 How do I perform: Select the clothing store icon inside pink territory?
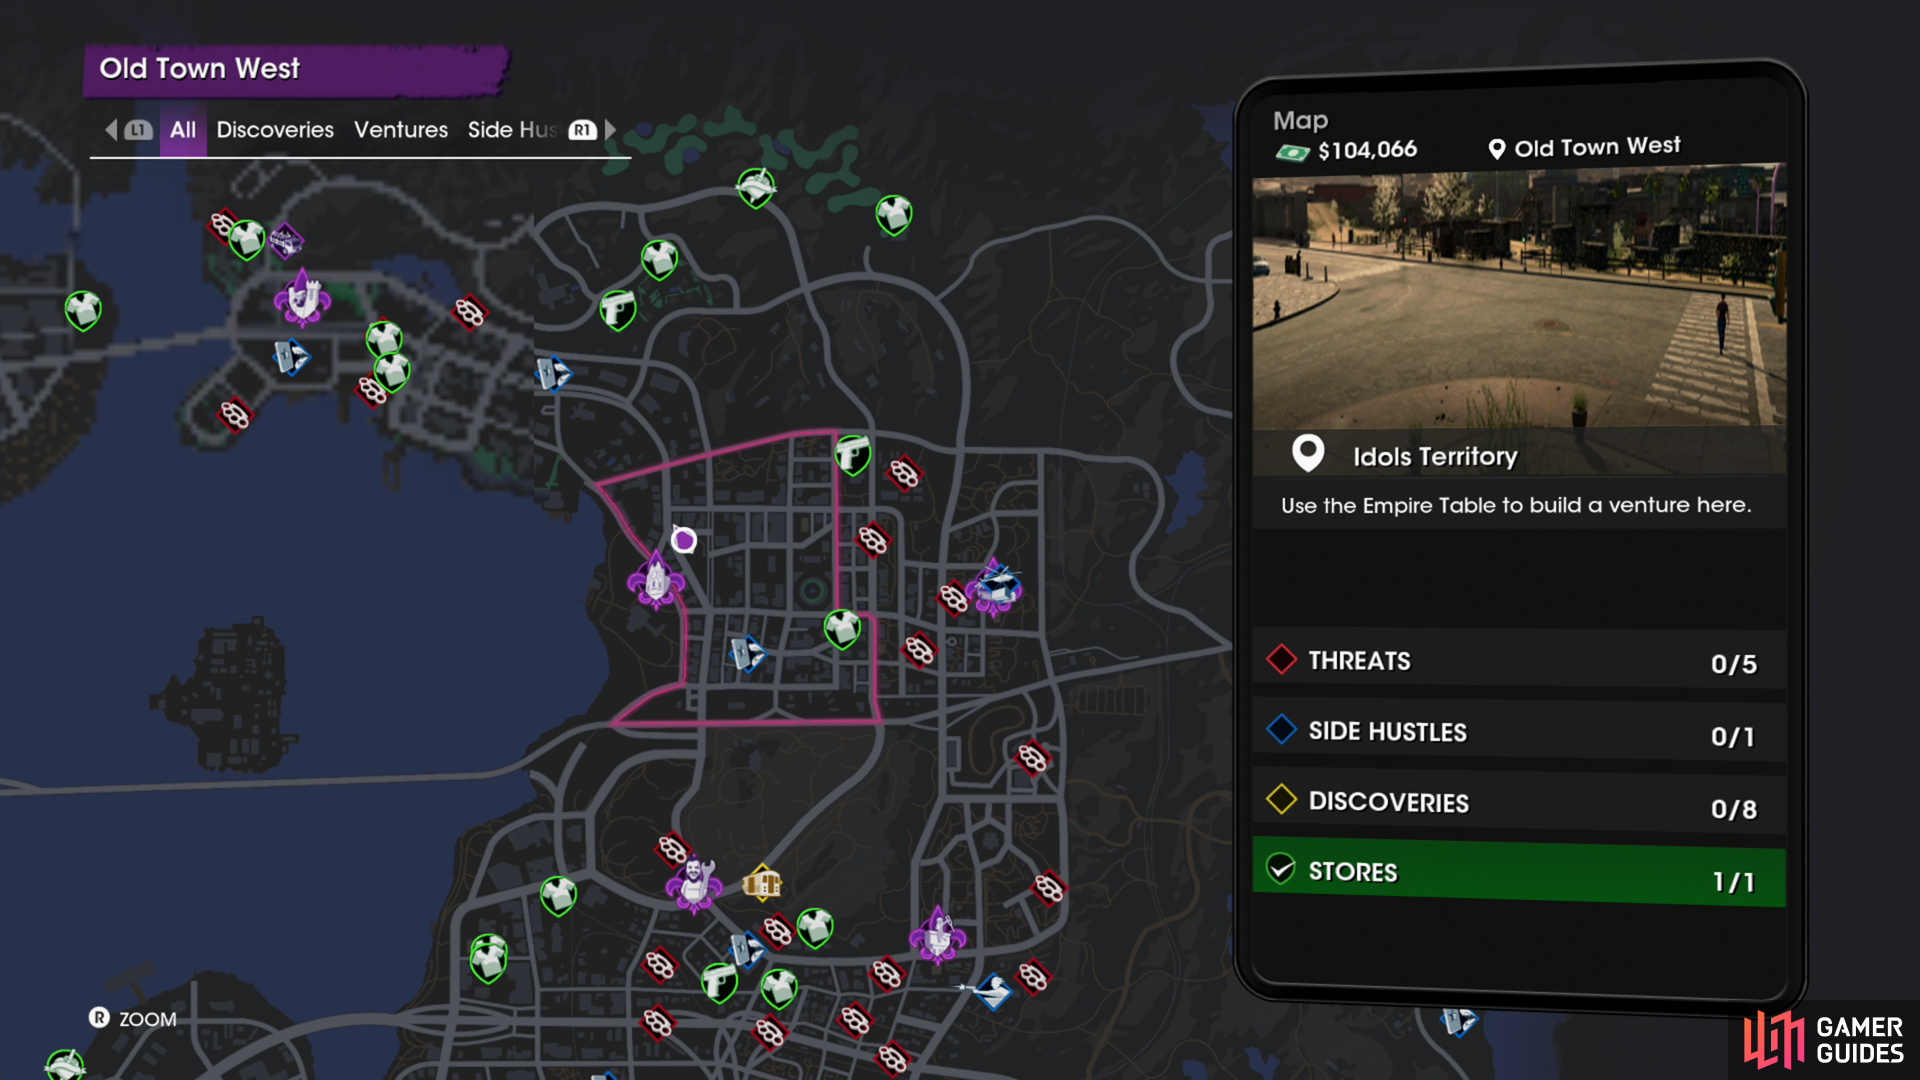(842, 629)
